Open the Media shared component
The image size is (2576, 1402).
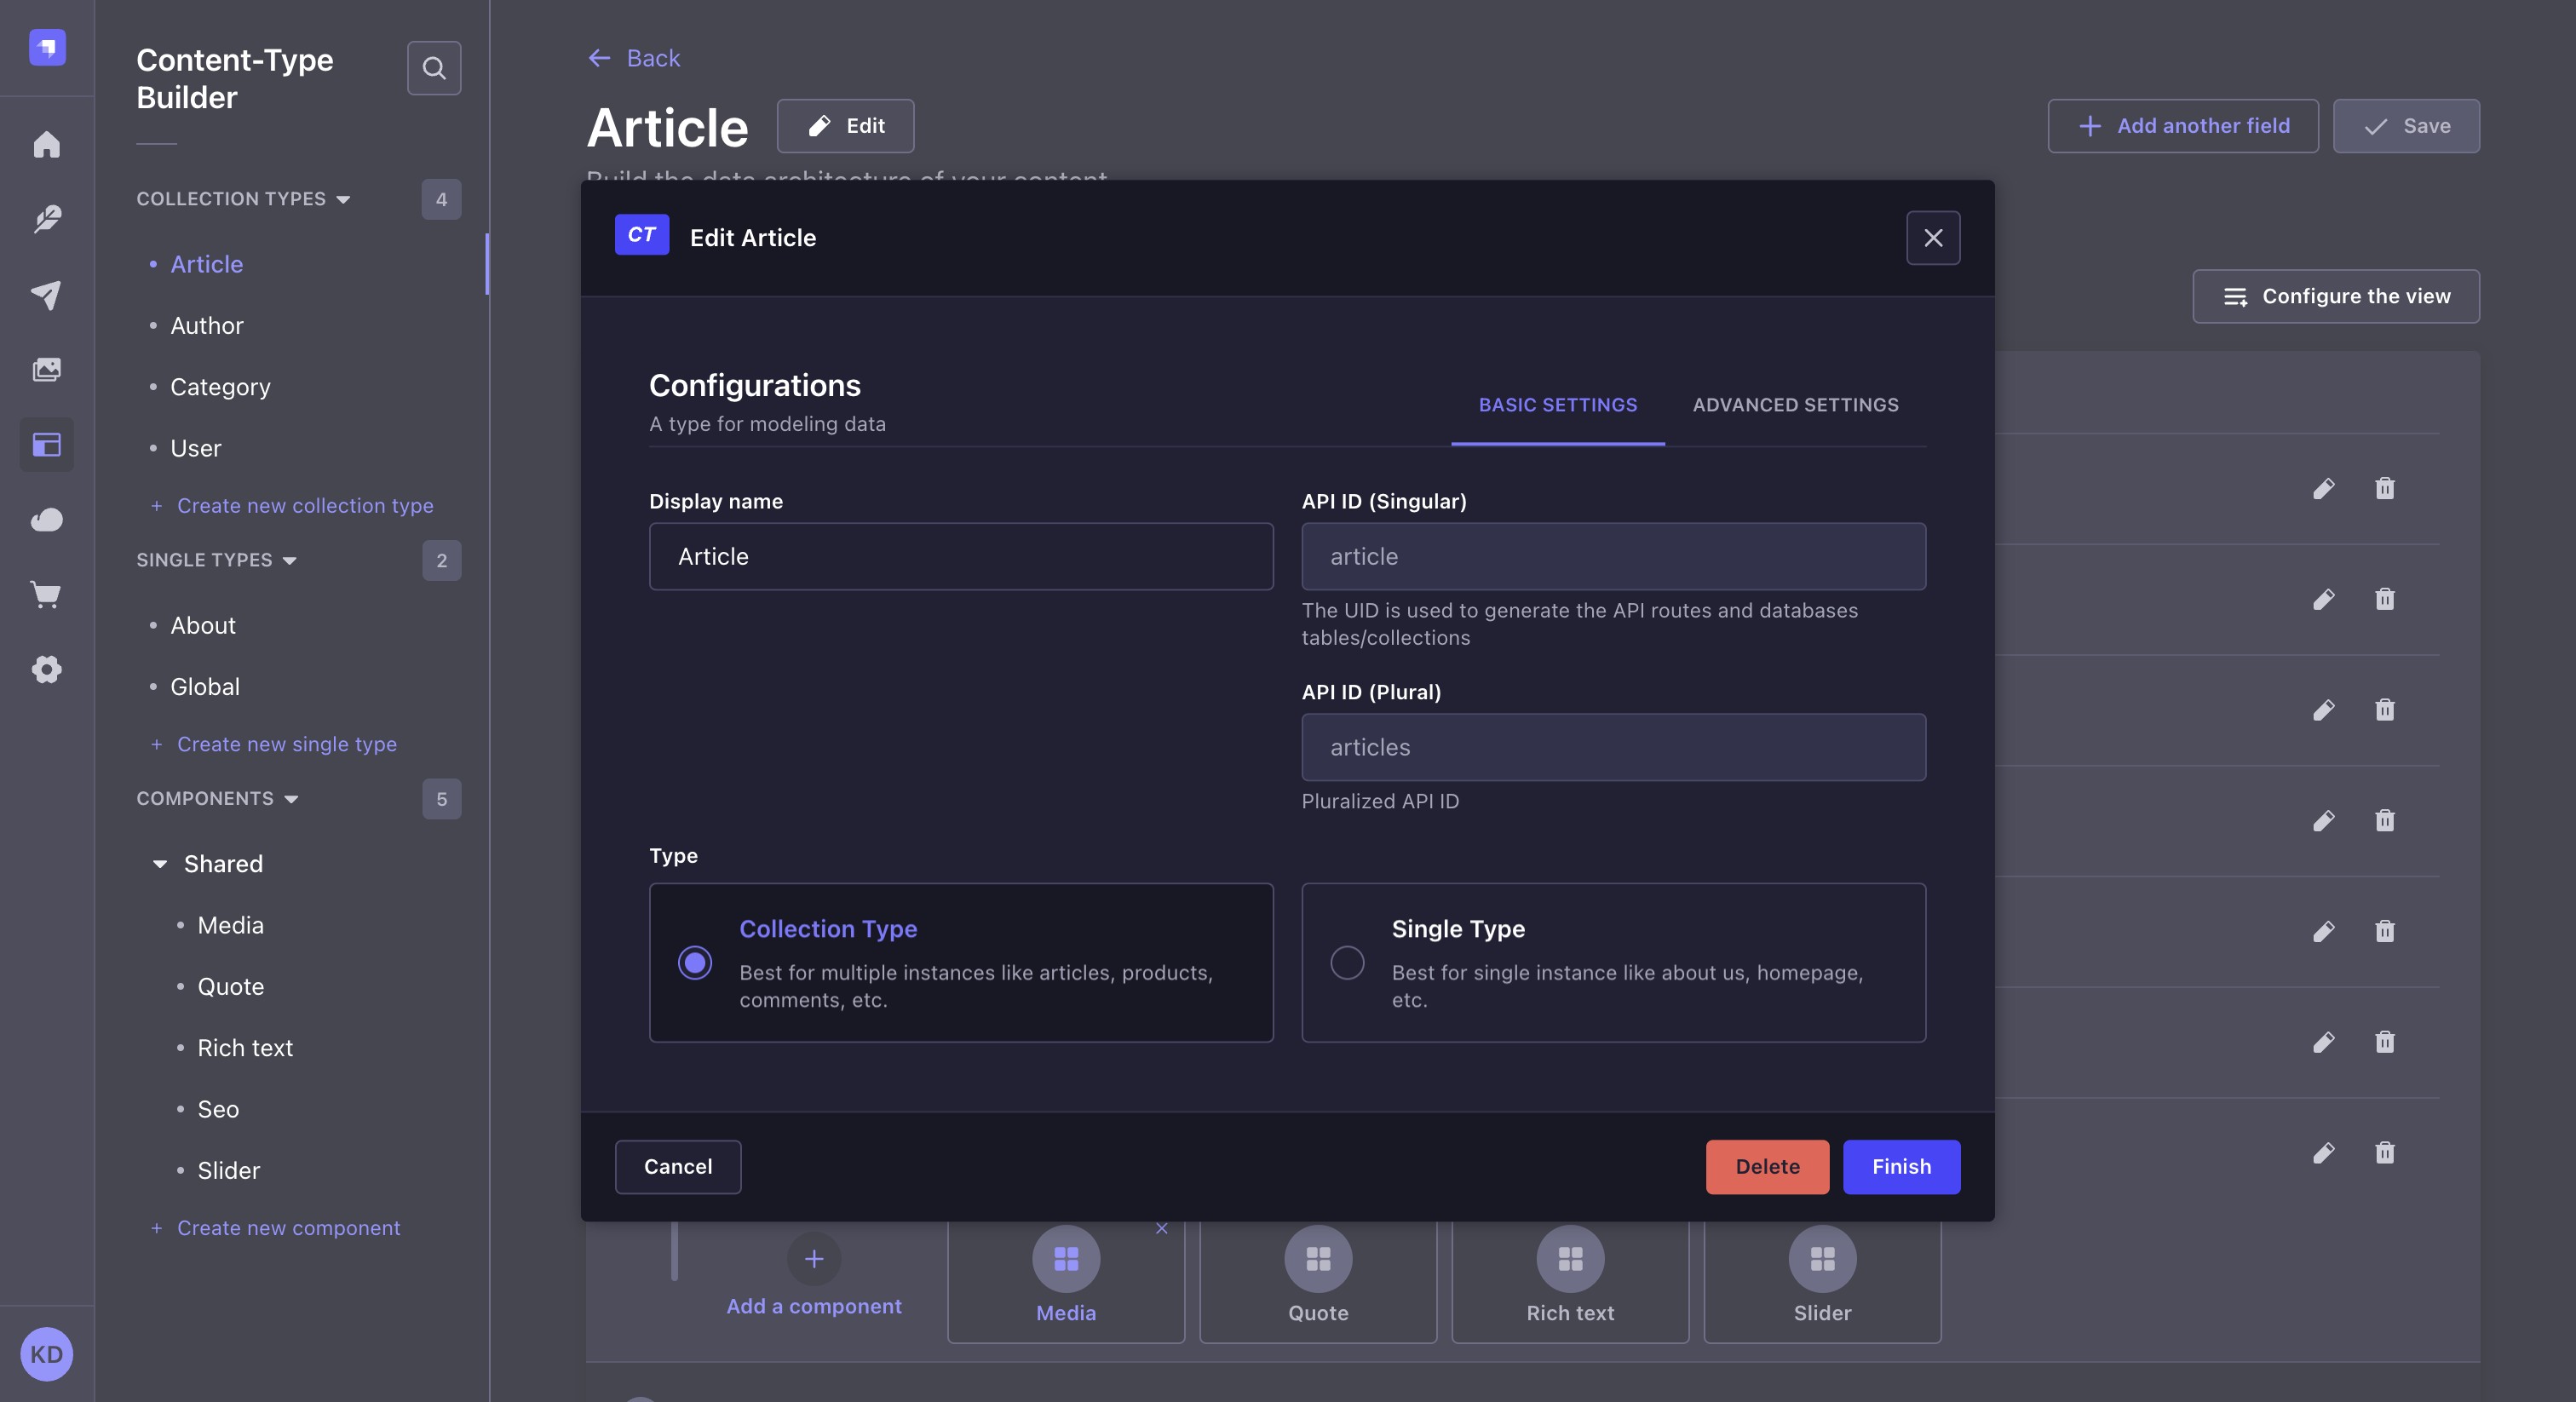[231, 925]
